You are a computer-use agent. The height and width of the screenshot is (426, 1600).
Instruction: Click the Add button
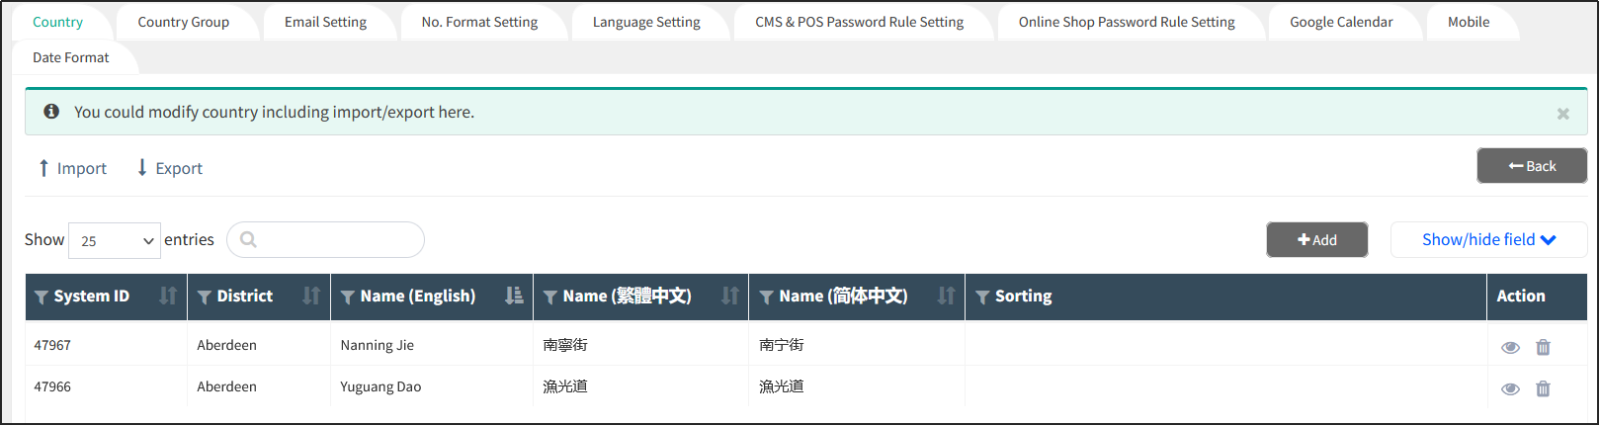click(1317, 240)
